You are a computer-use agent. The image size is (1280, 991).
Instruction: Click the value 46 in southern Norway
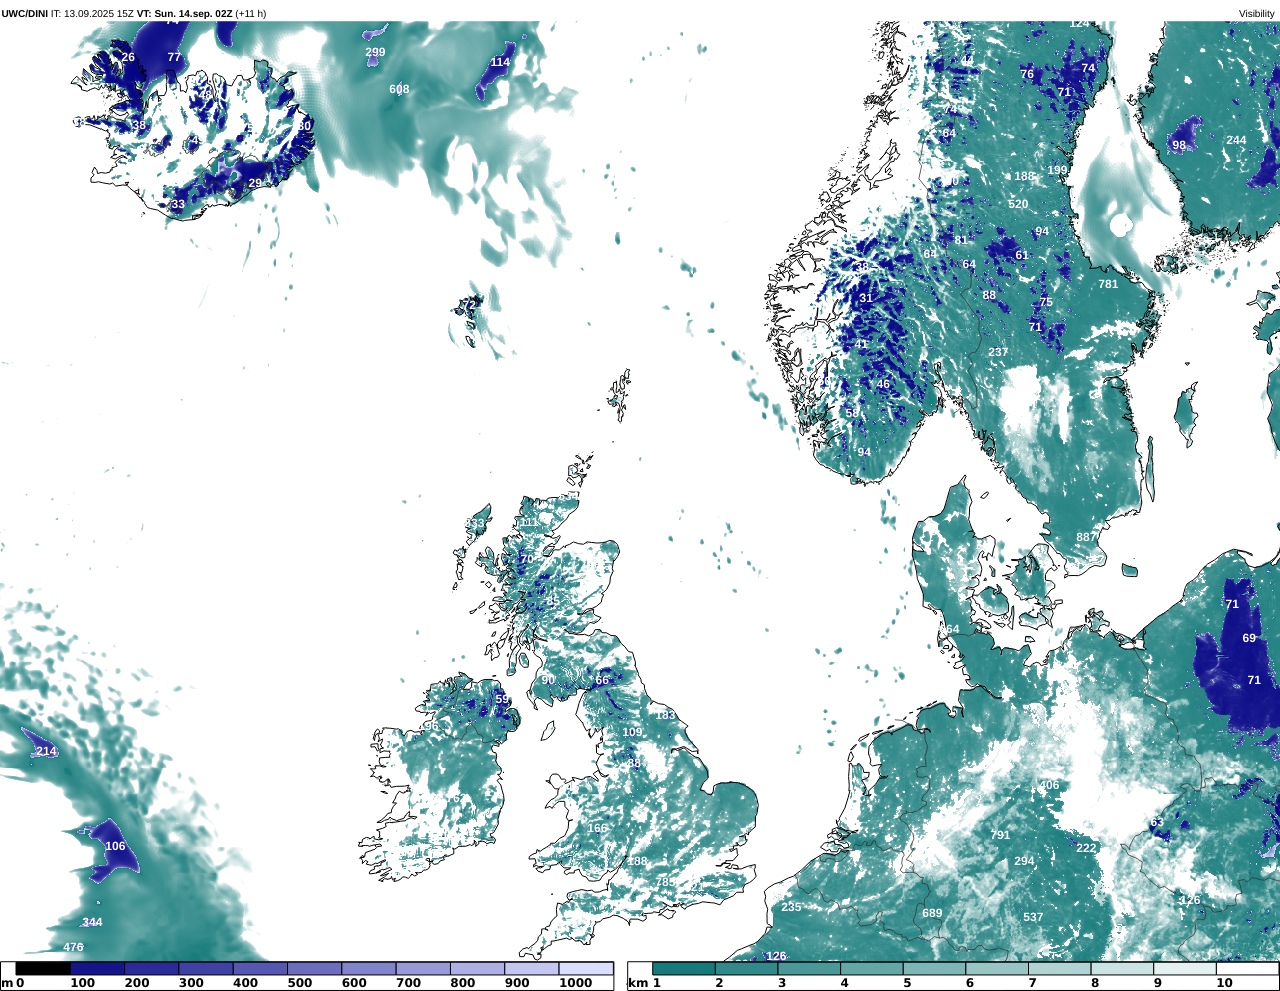click(883, 385)
